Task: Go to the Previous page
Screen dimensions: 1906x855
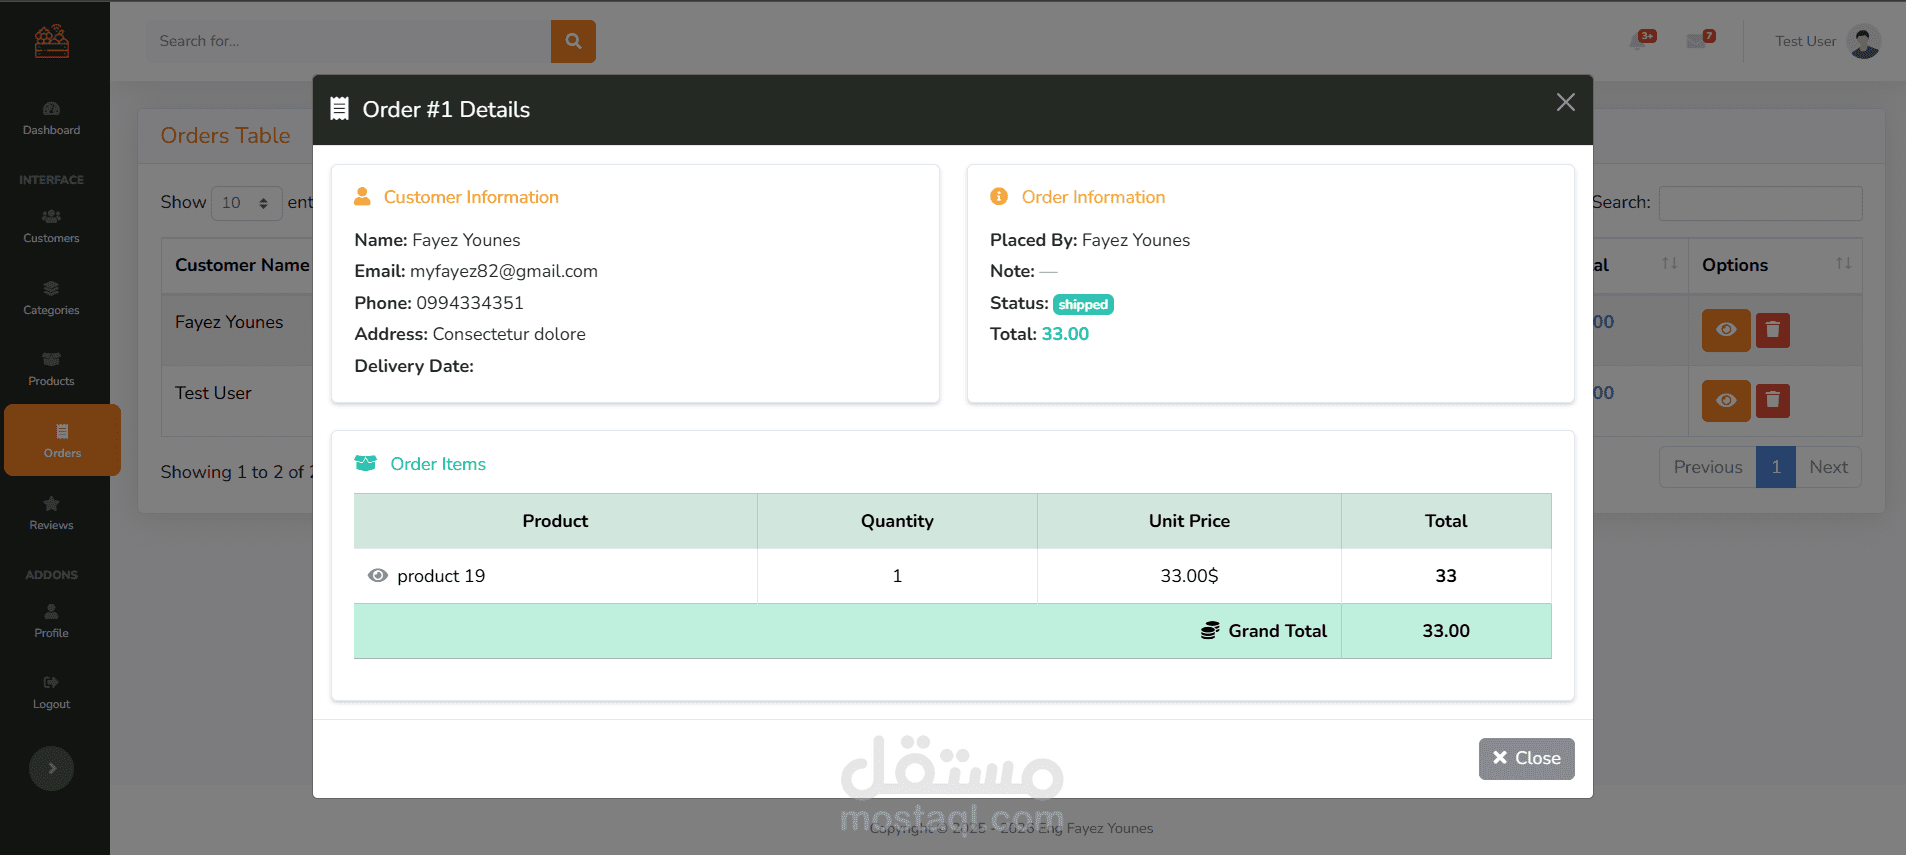Action: click(1708, 467)
